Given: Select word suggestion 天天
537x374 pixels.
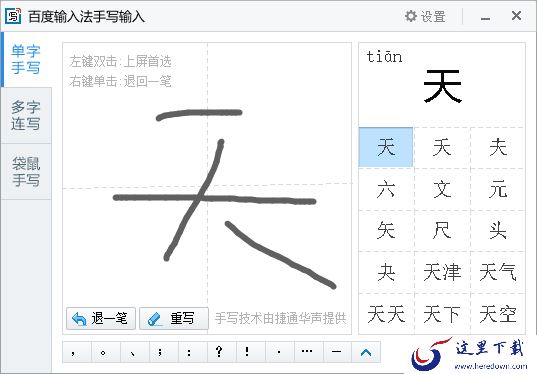Looking at the screenshot, I should click(386, 314).
